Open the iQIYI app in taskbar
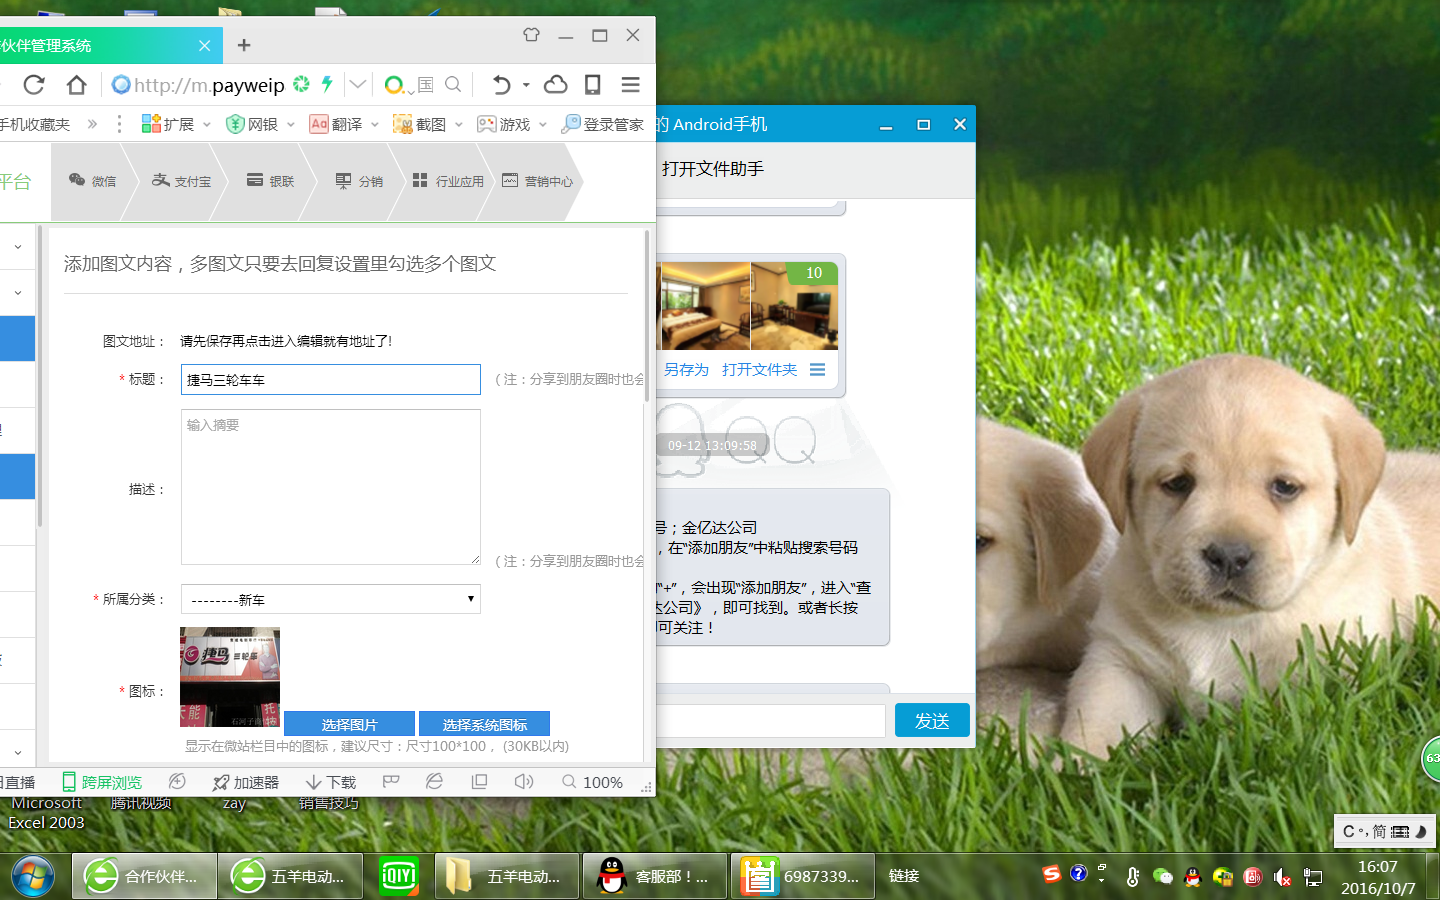 (x=399, y=876)
